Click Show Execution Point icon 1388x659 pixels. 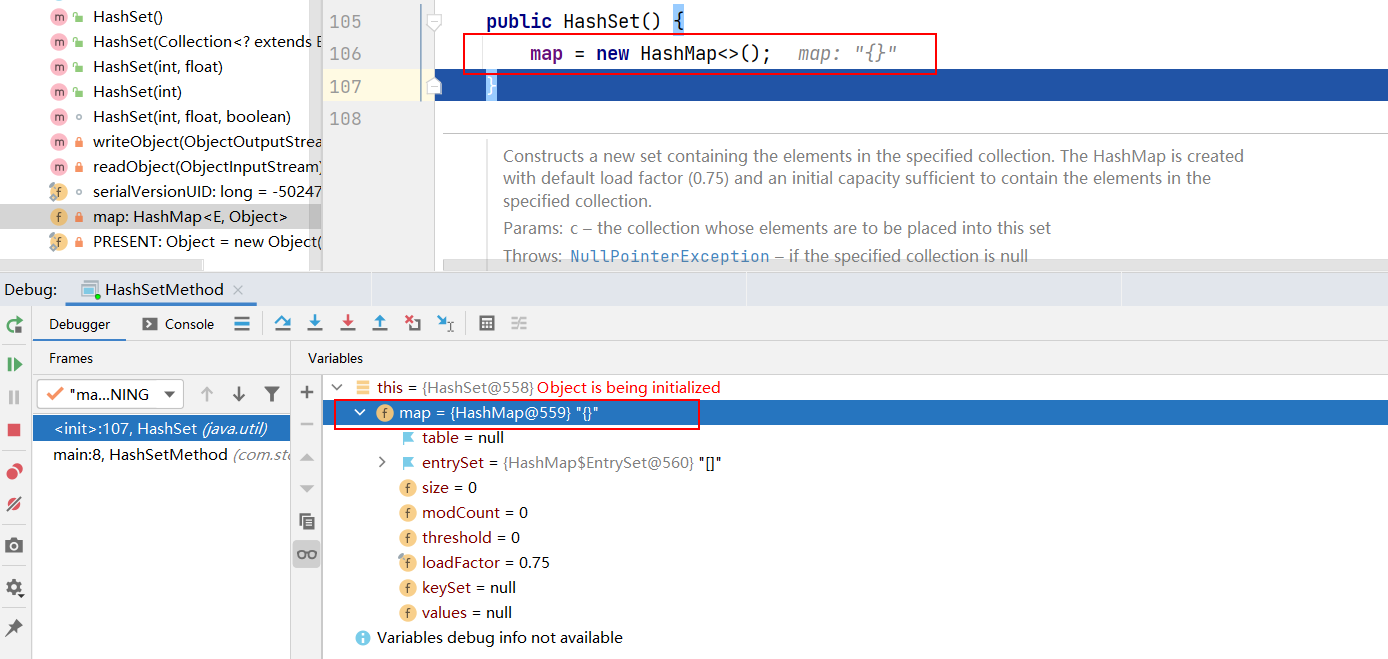pos(242,323)
